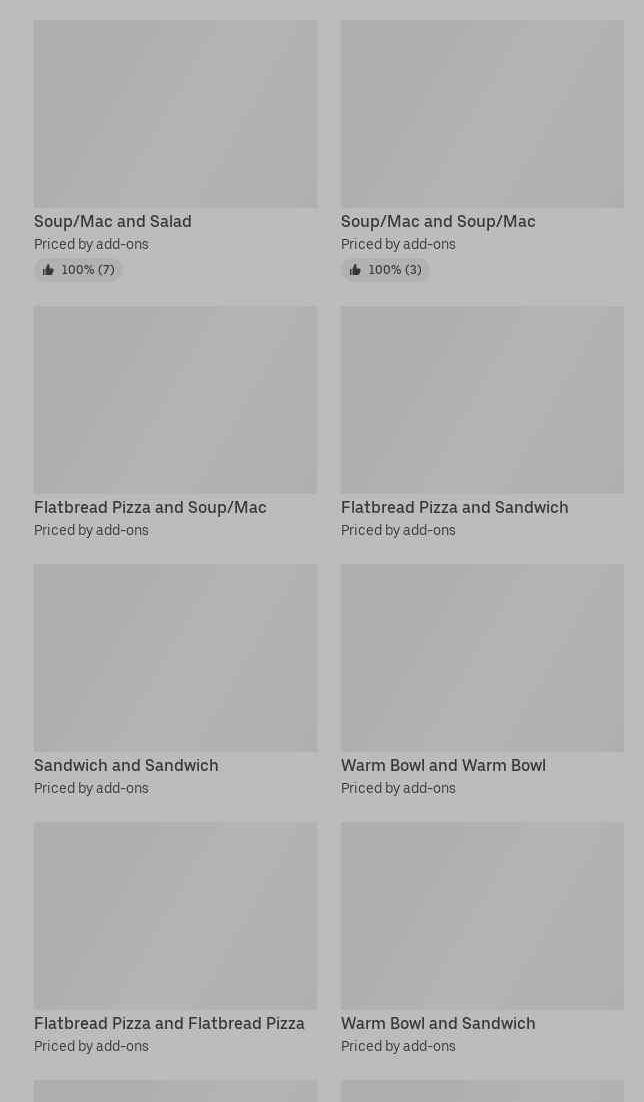Image resolution: width=644 pixels, height=1102 pixels.
Task: Click the Soup/Mac and Salad title
Action: point(113,221)
